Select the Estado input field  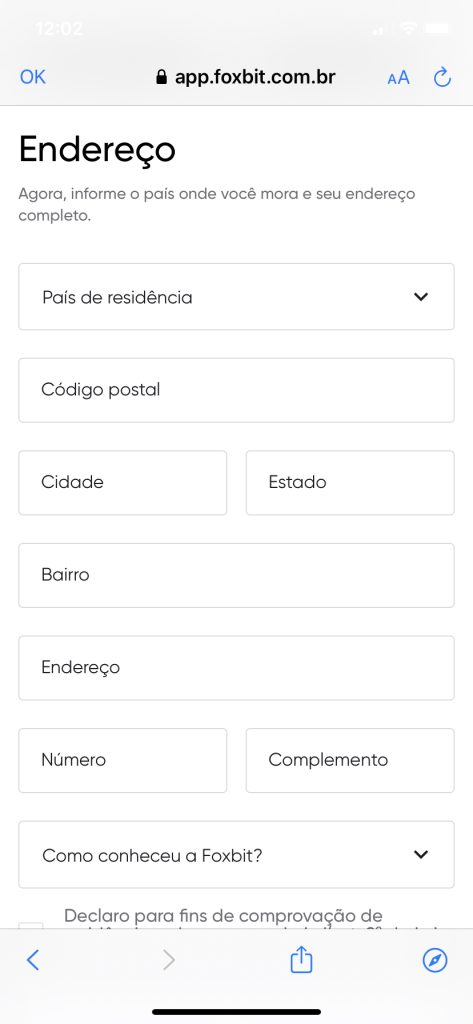click(350, 483)
